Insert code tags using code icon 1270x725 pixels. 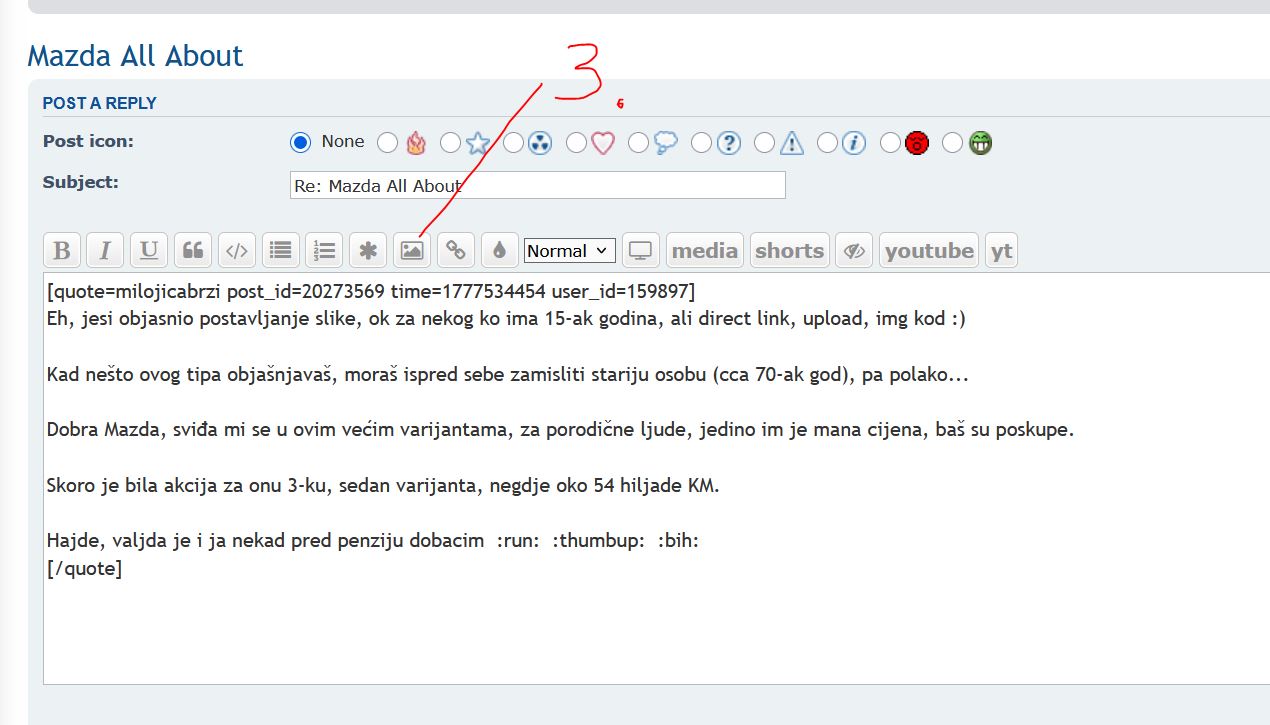[x=237, y=250]
